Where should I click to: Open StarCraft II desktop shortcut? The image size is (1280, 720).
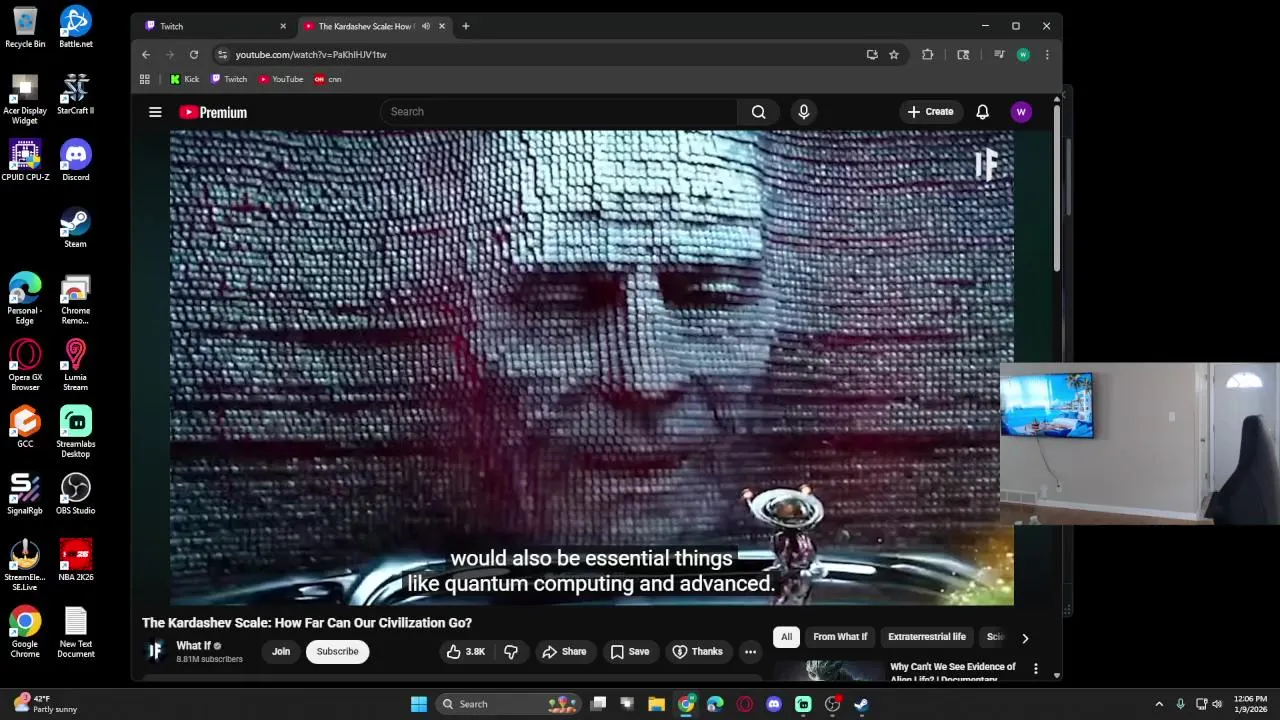coord(76,94)
